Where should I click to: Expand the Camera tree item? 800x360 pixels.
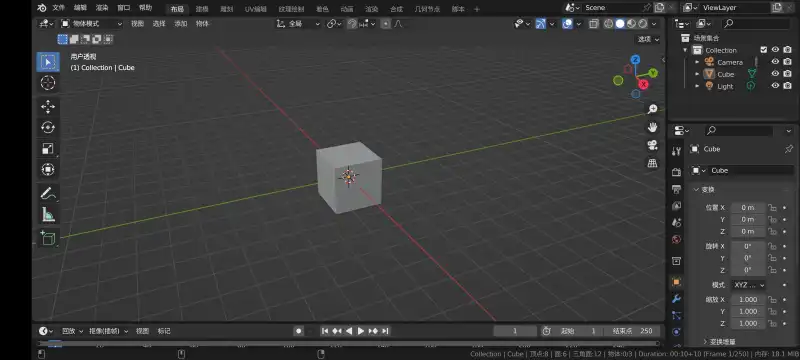[697, 62]
